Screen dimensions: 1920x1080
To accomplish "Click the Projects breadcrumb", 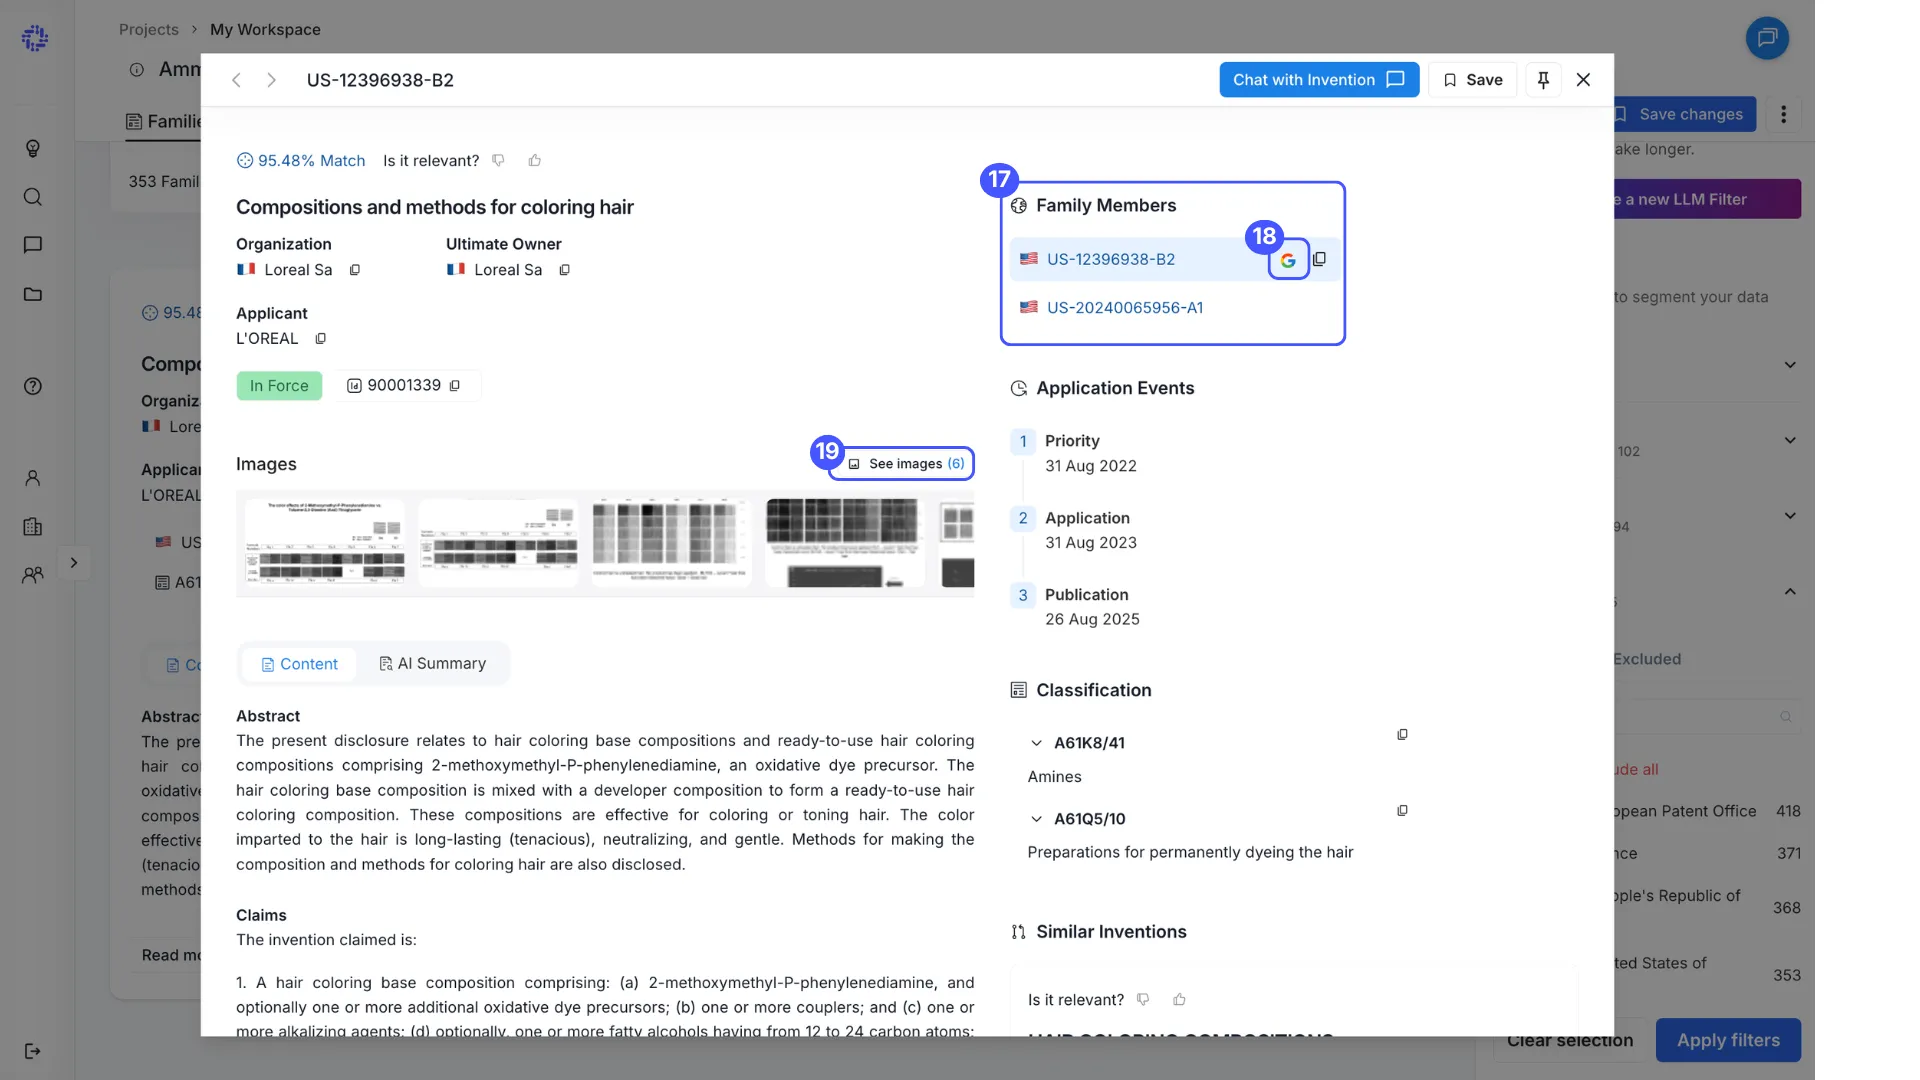I will tap(149, 30).
